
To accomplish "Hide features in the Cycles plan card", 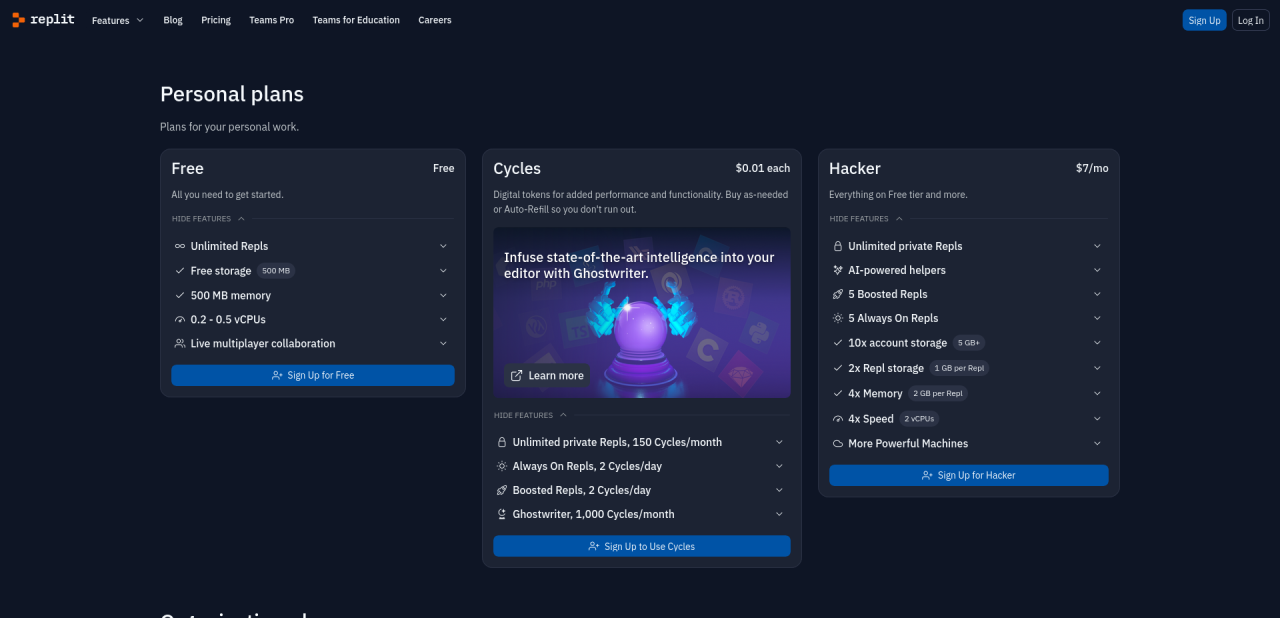I will pos(530,415).
